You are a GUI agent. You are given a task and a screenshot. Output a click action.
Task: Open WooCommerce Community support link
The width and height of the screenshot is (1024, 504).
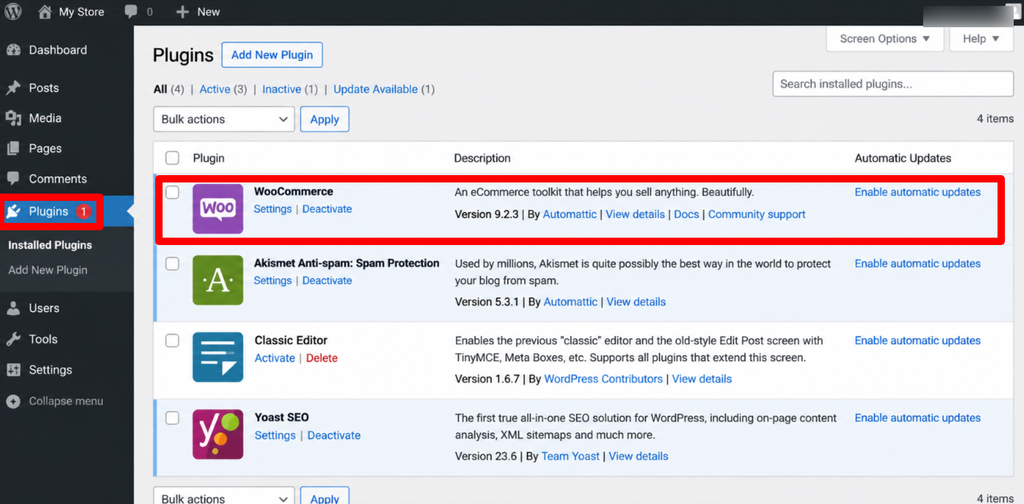[757, 214]
